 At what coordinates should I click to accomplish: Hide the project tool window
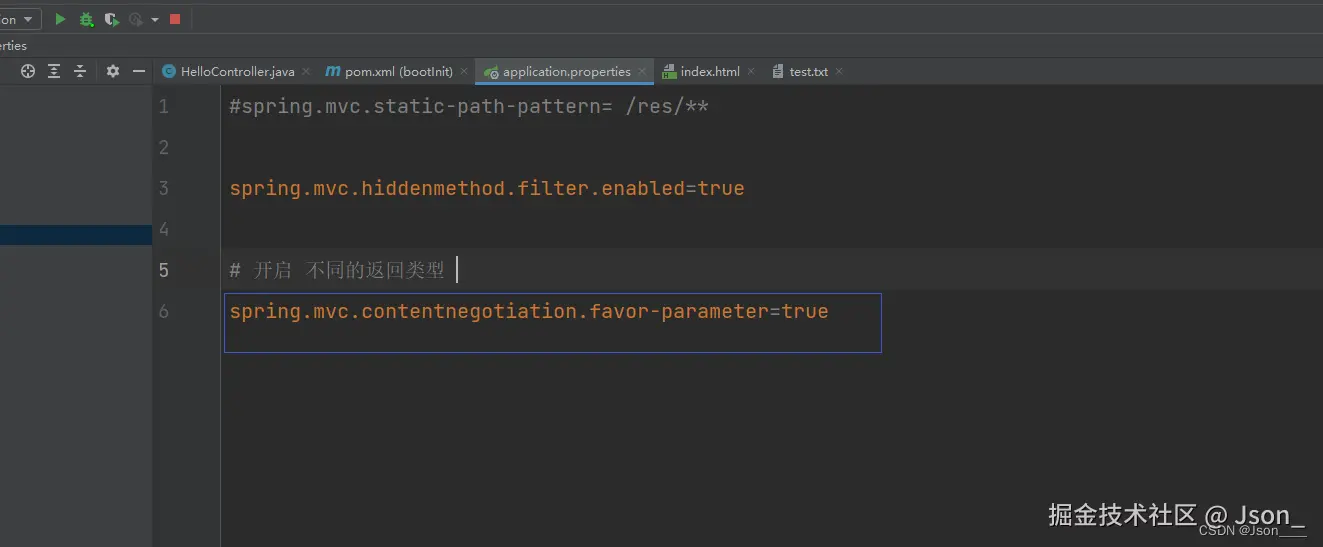(139, 71)
